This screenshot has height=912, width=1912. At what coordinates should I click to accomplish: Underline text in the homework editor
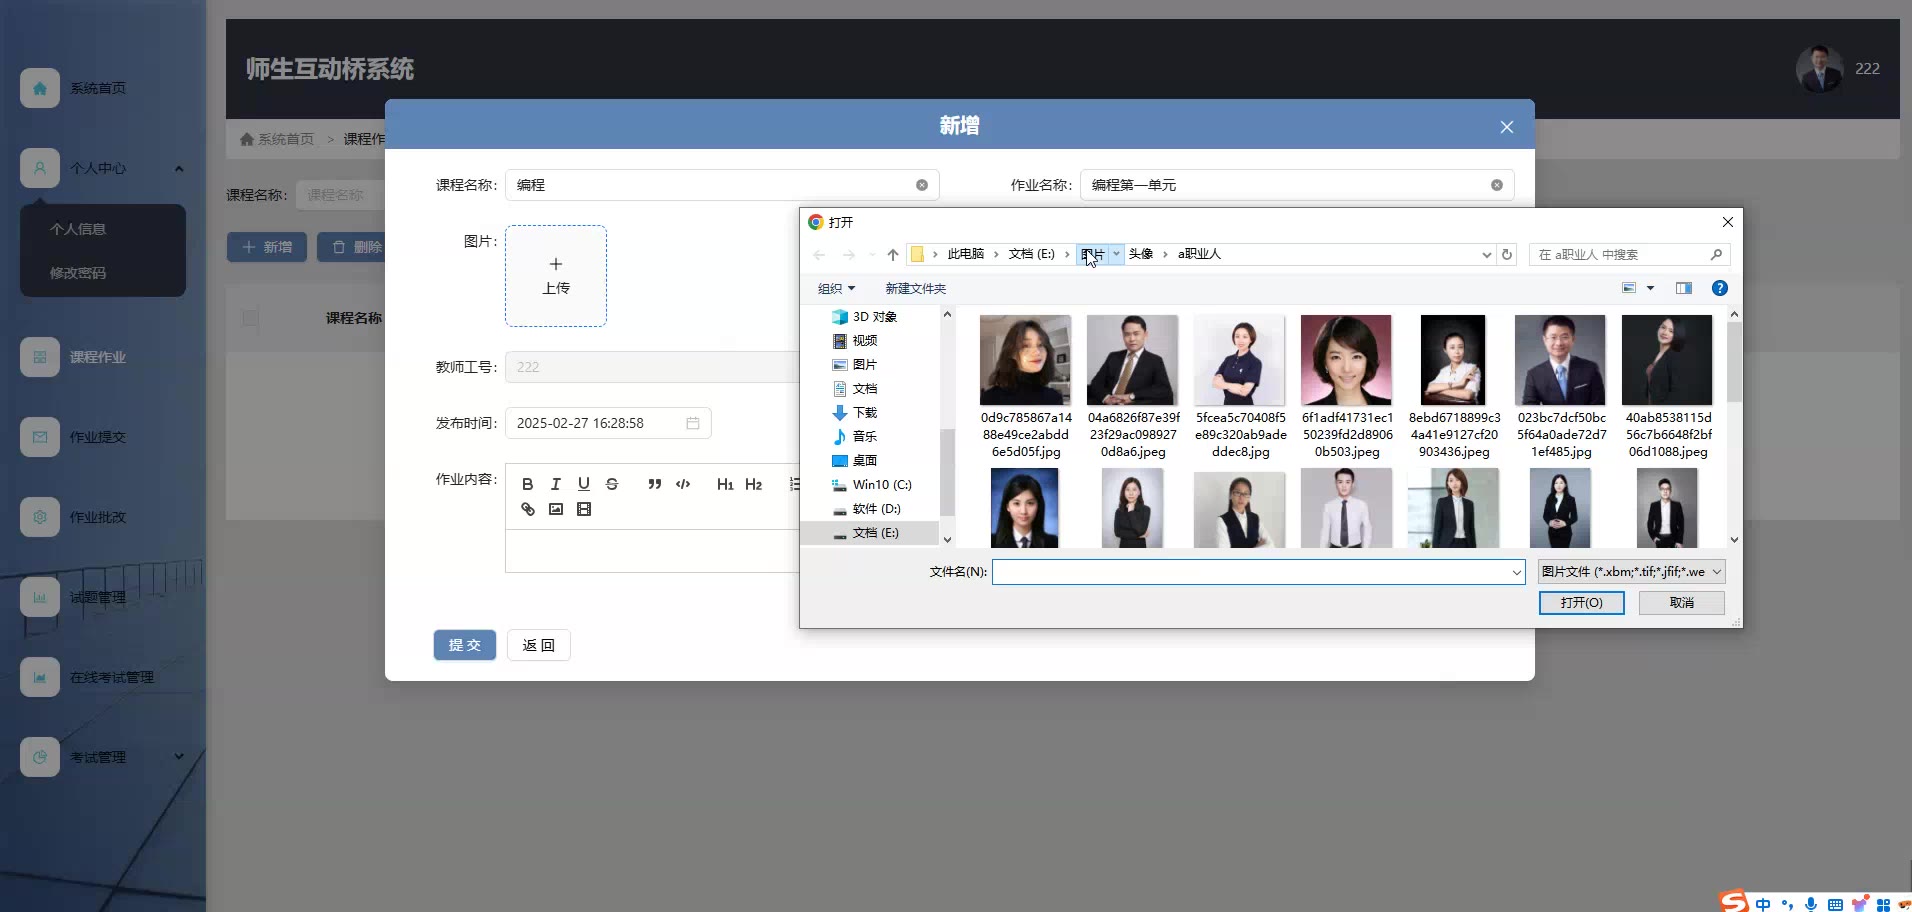point(584,484)
